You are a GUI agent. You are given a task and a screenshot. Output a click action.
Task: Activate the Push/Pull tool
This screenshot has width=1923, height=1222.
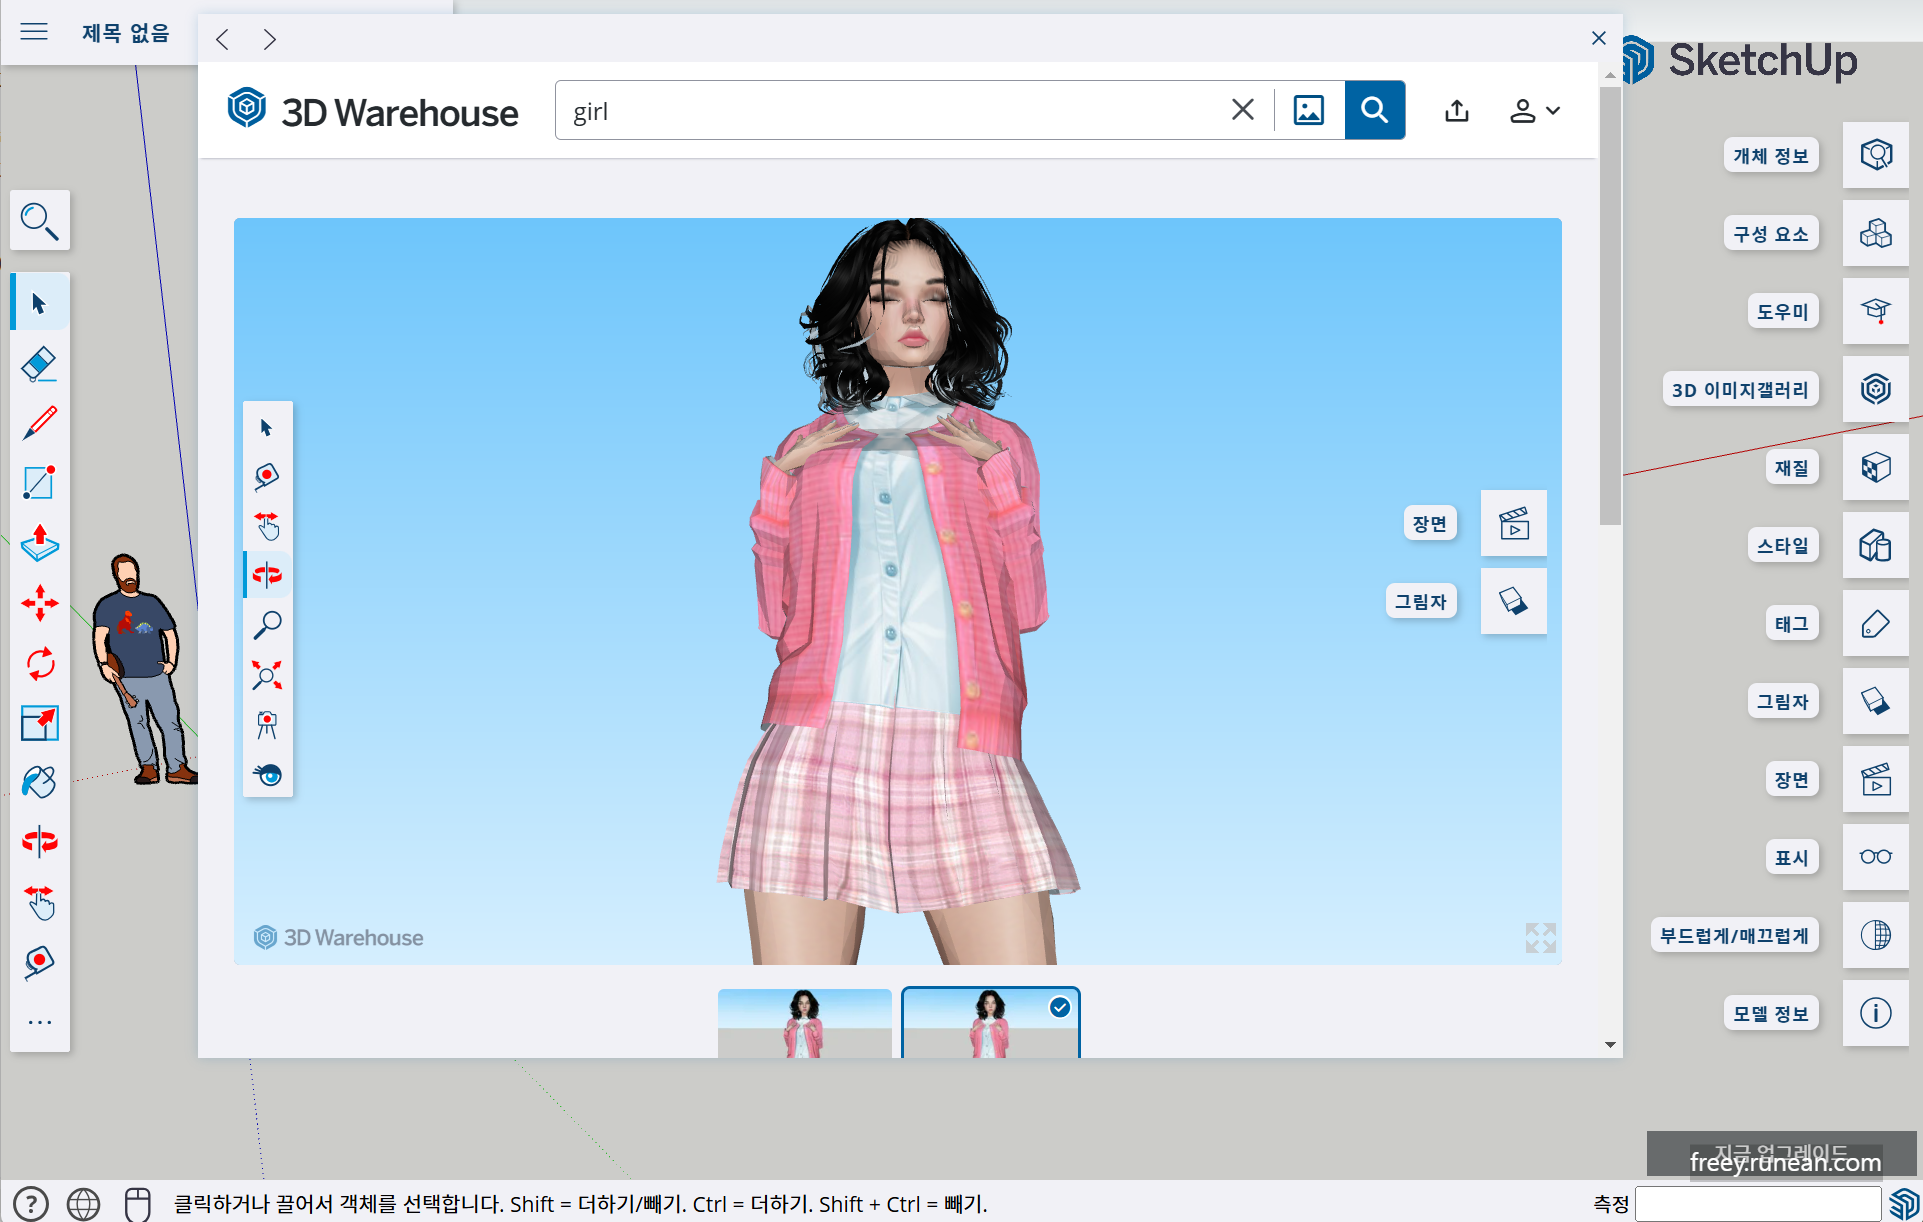click(x=39, y=544)
